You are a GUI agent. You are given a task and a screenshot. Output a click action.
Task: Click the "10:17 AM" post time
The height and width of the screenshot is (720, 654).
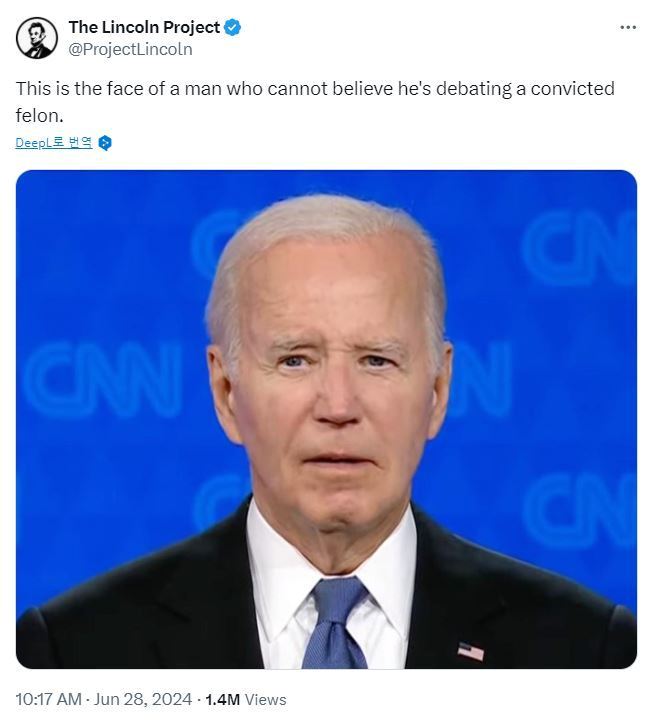(x=48, y=700)
